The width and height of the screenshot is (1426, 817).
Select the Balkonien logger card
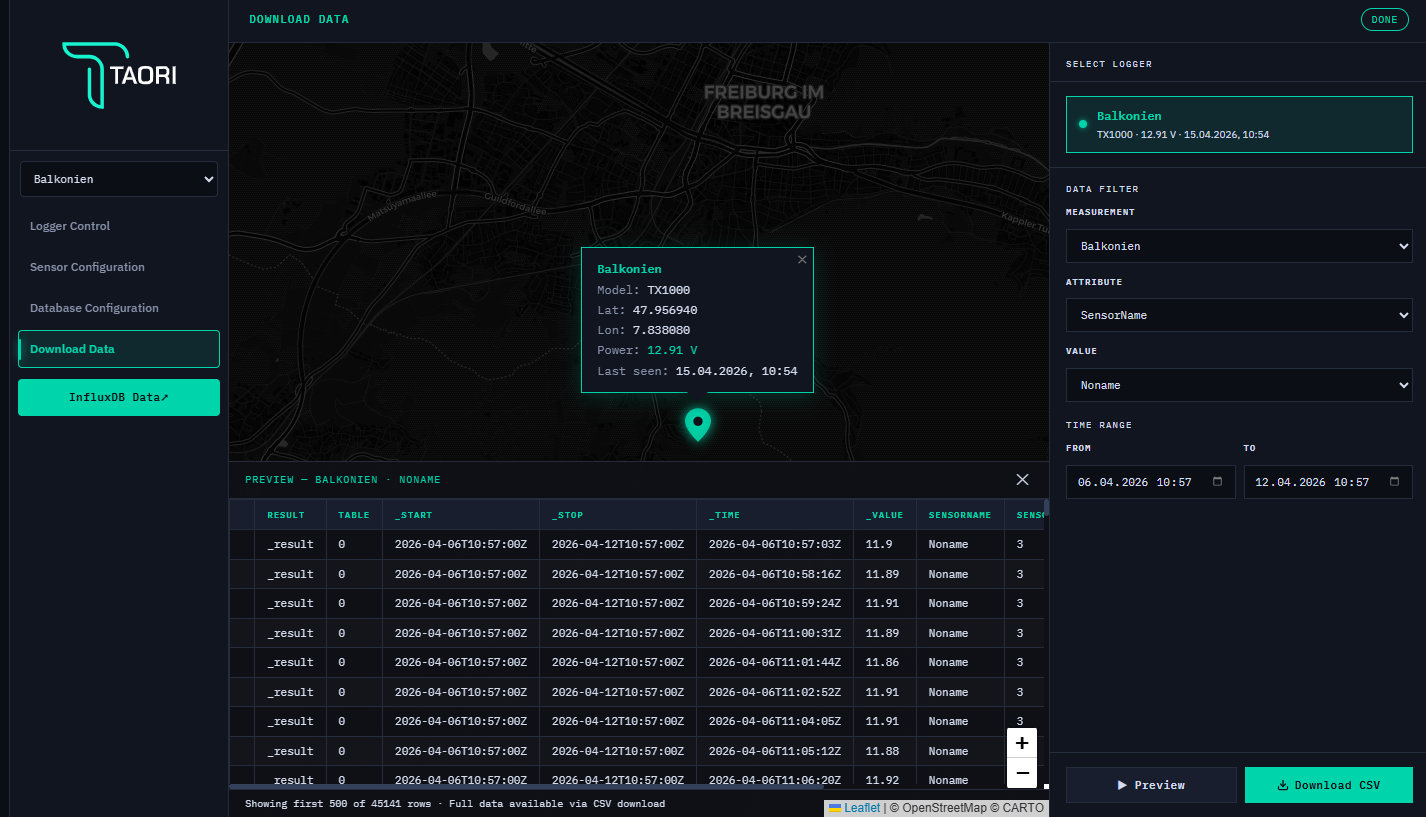point(1238,124)
